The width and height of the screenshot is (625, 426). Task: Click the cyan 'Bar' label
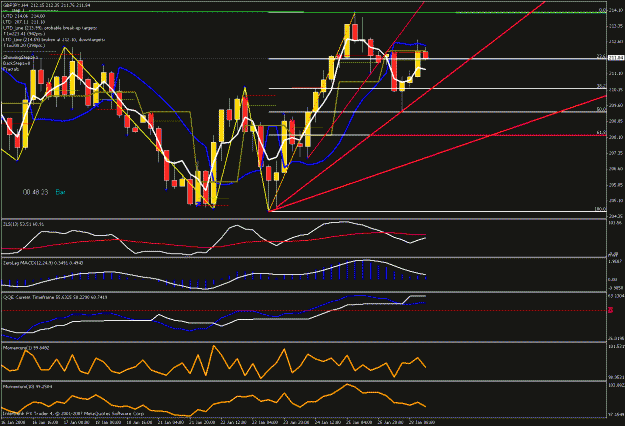(60, 192)
